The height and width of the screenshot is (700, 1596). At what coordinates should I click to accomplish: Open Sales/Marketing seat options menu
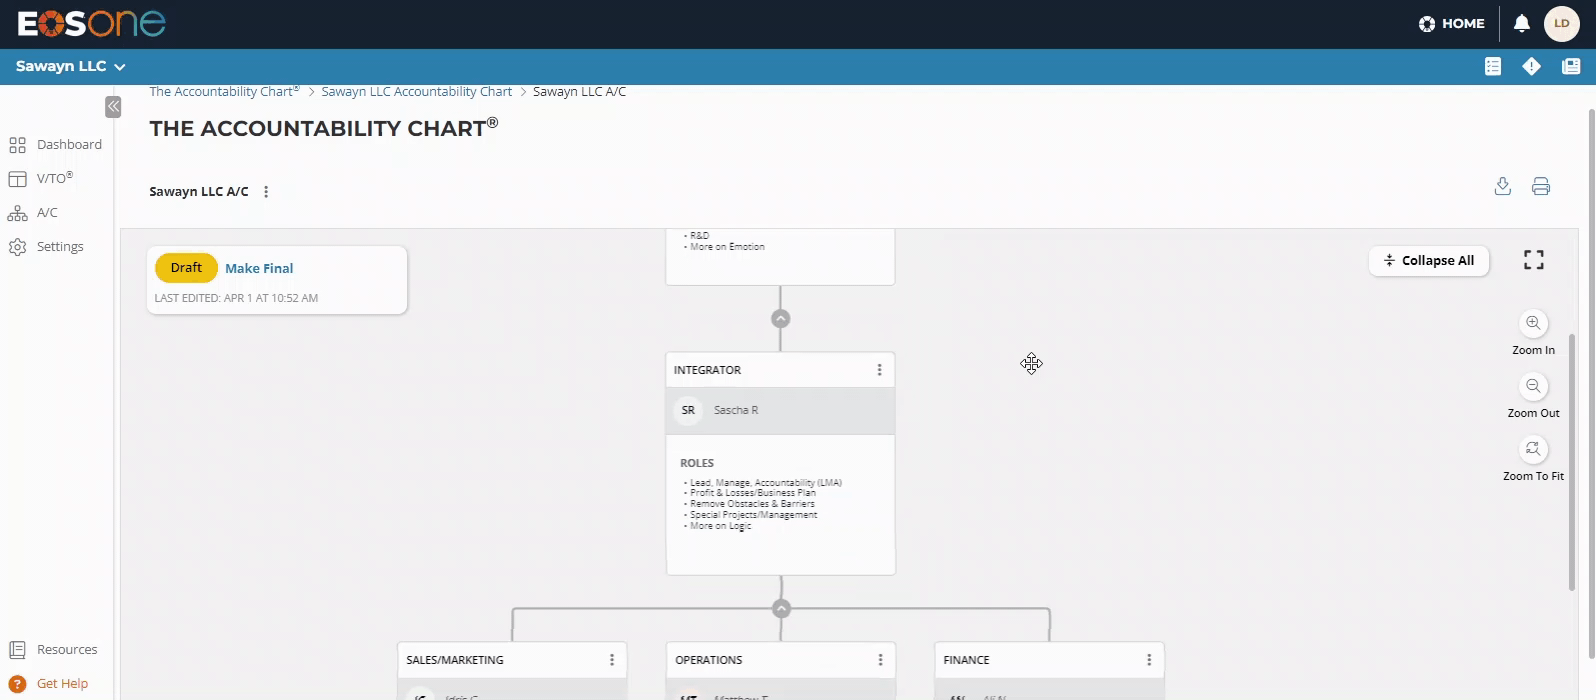coord(612,660)
